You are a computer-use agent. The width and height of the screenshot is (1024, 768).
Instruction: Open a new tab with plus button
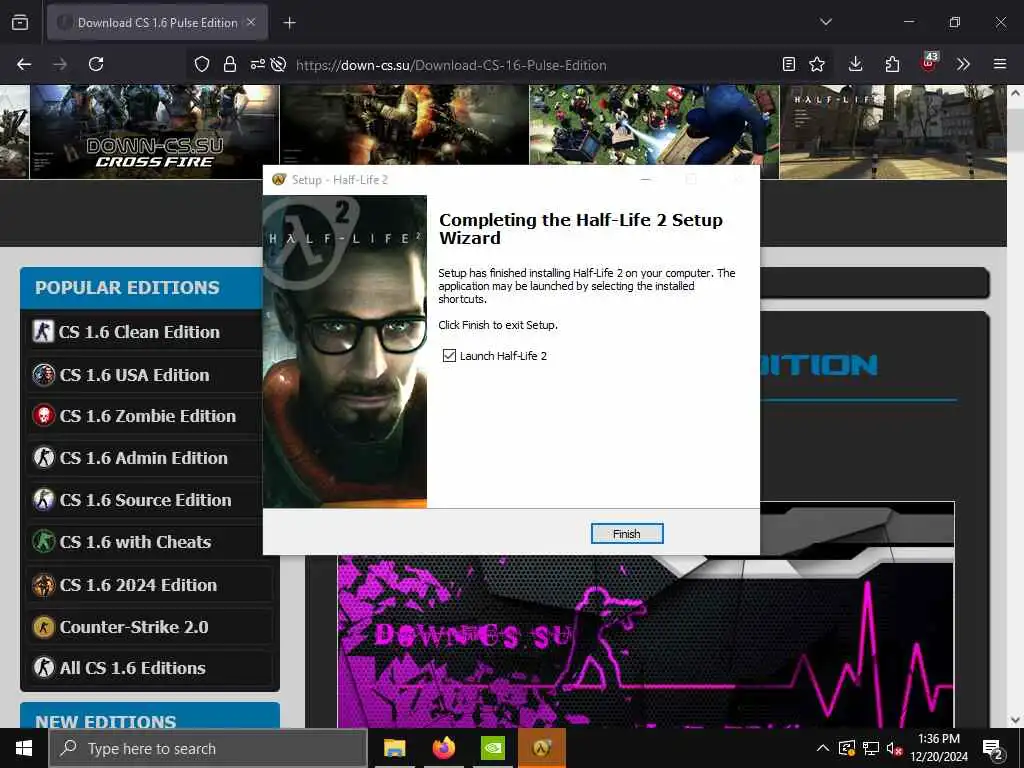coord(289,23)
